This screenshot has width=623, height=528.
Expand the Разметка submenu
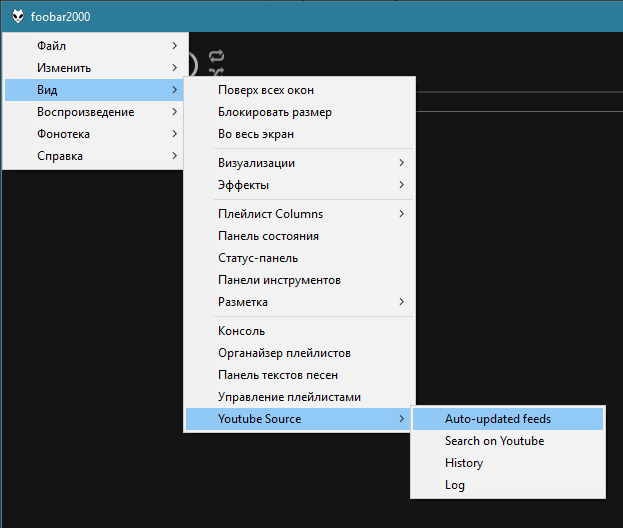[x=299, y=302]
